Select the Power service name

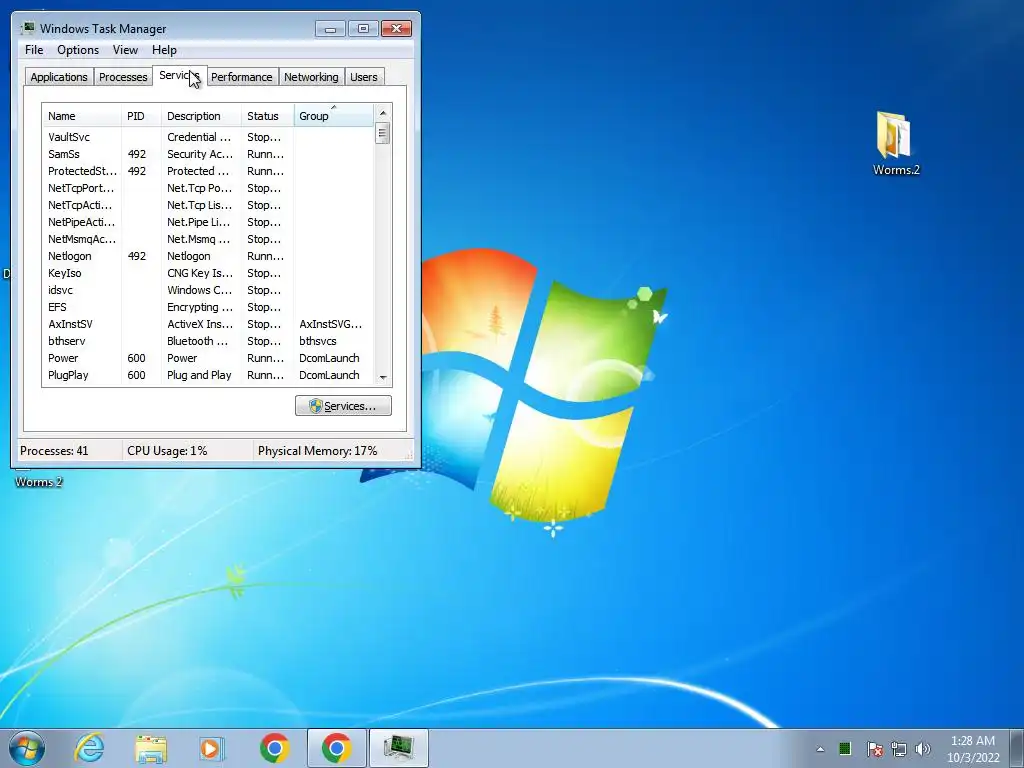tap(63, 358)
